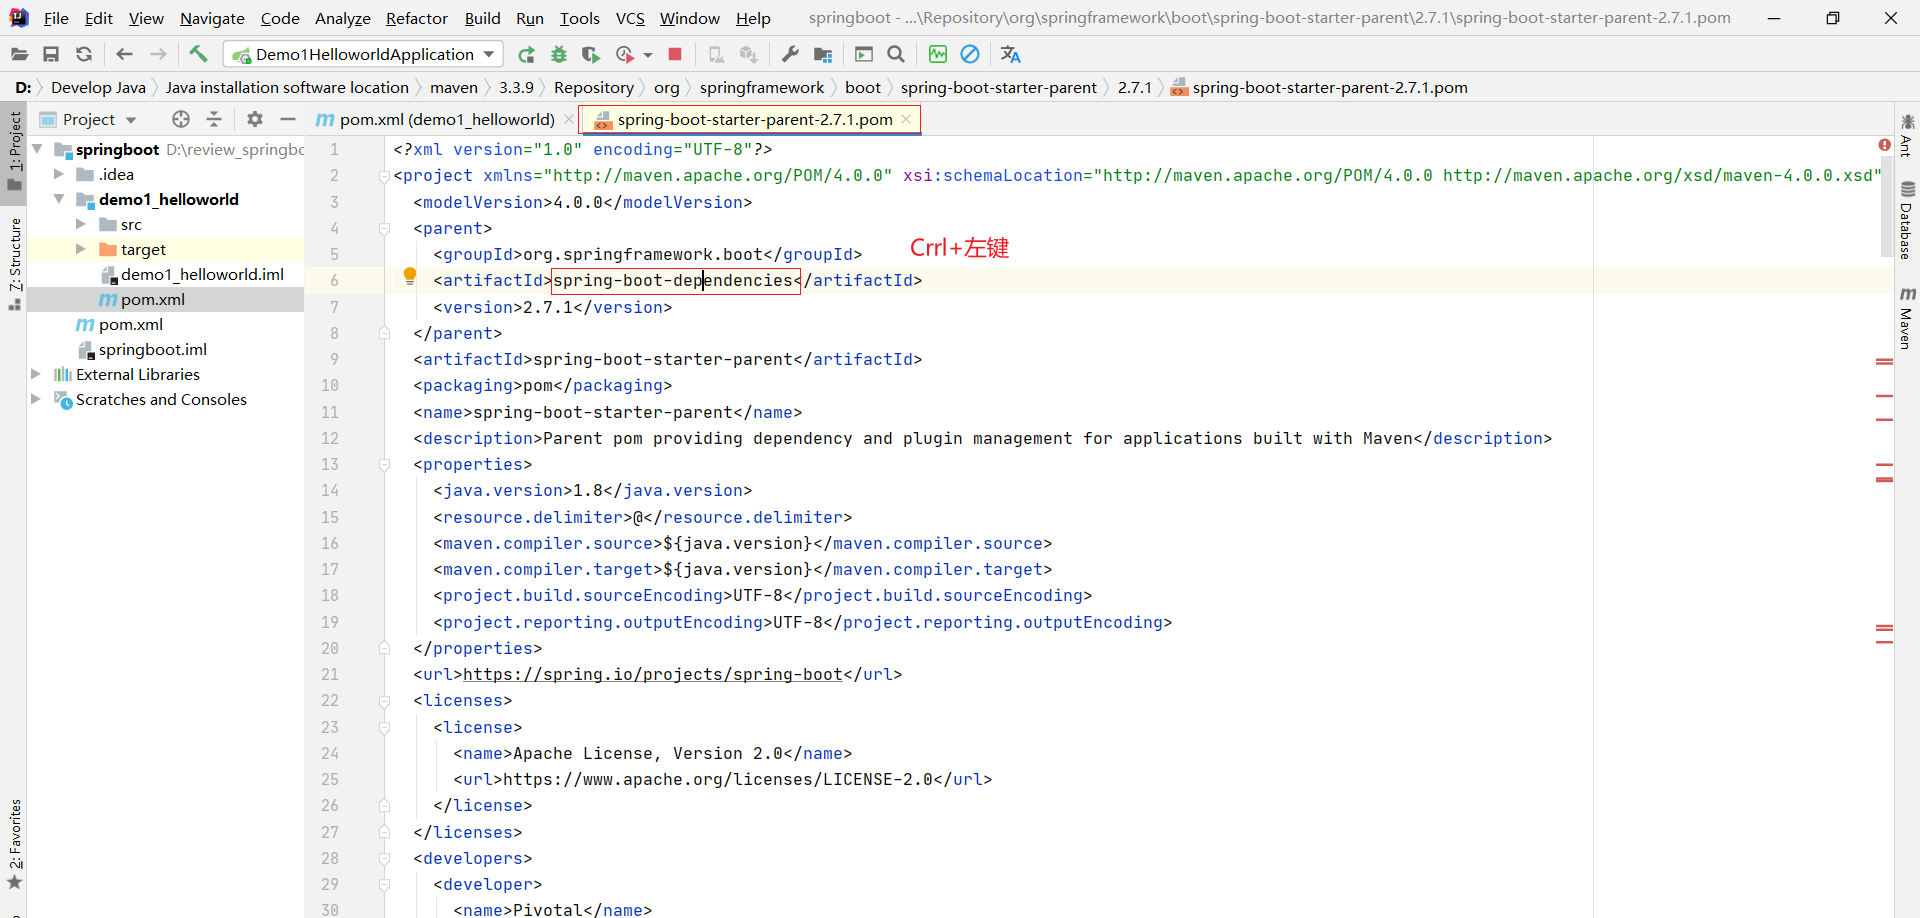Viewport: 1920px width, 918px height.
Task: Expand the target folder in the project tree
Action: pos(81,249)
